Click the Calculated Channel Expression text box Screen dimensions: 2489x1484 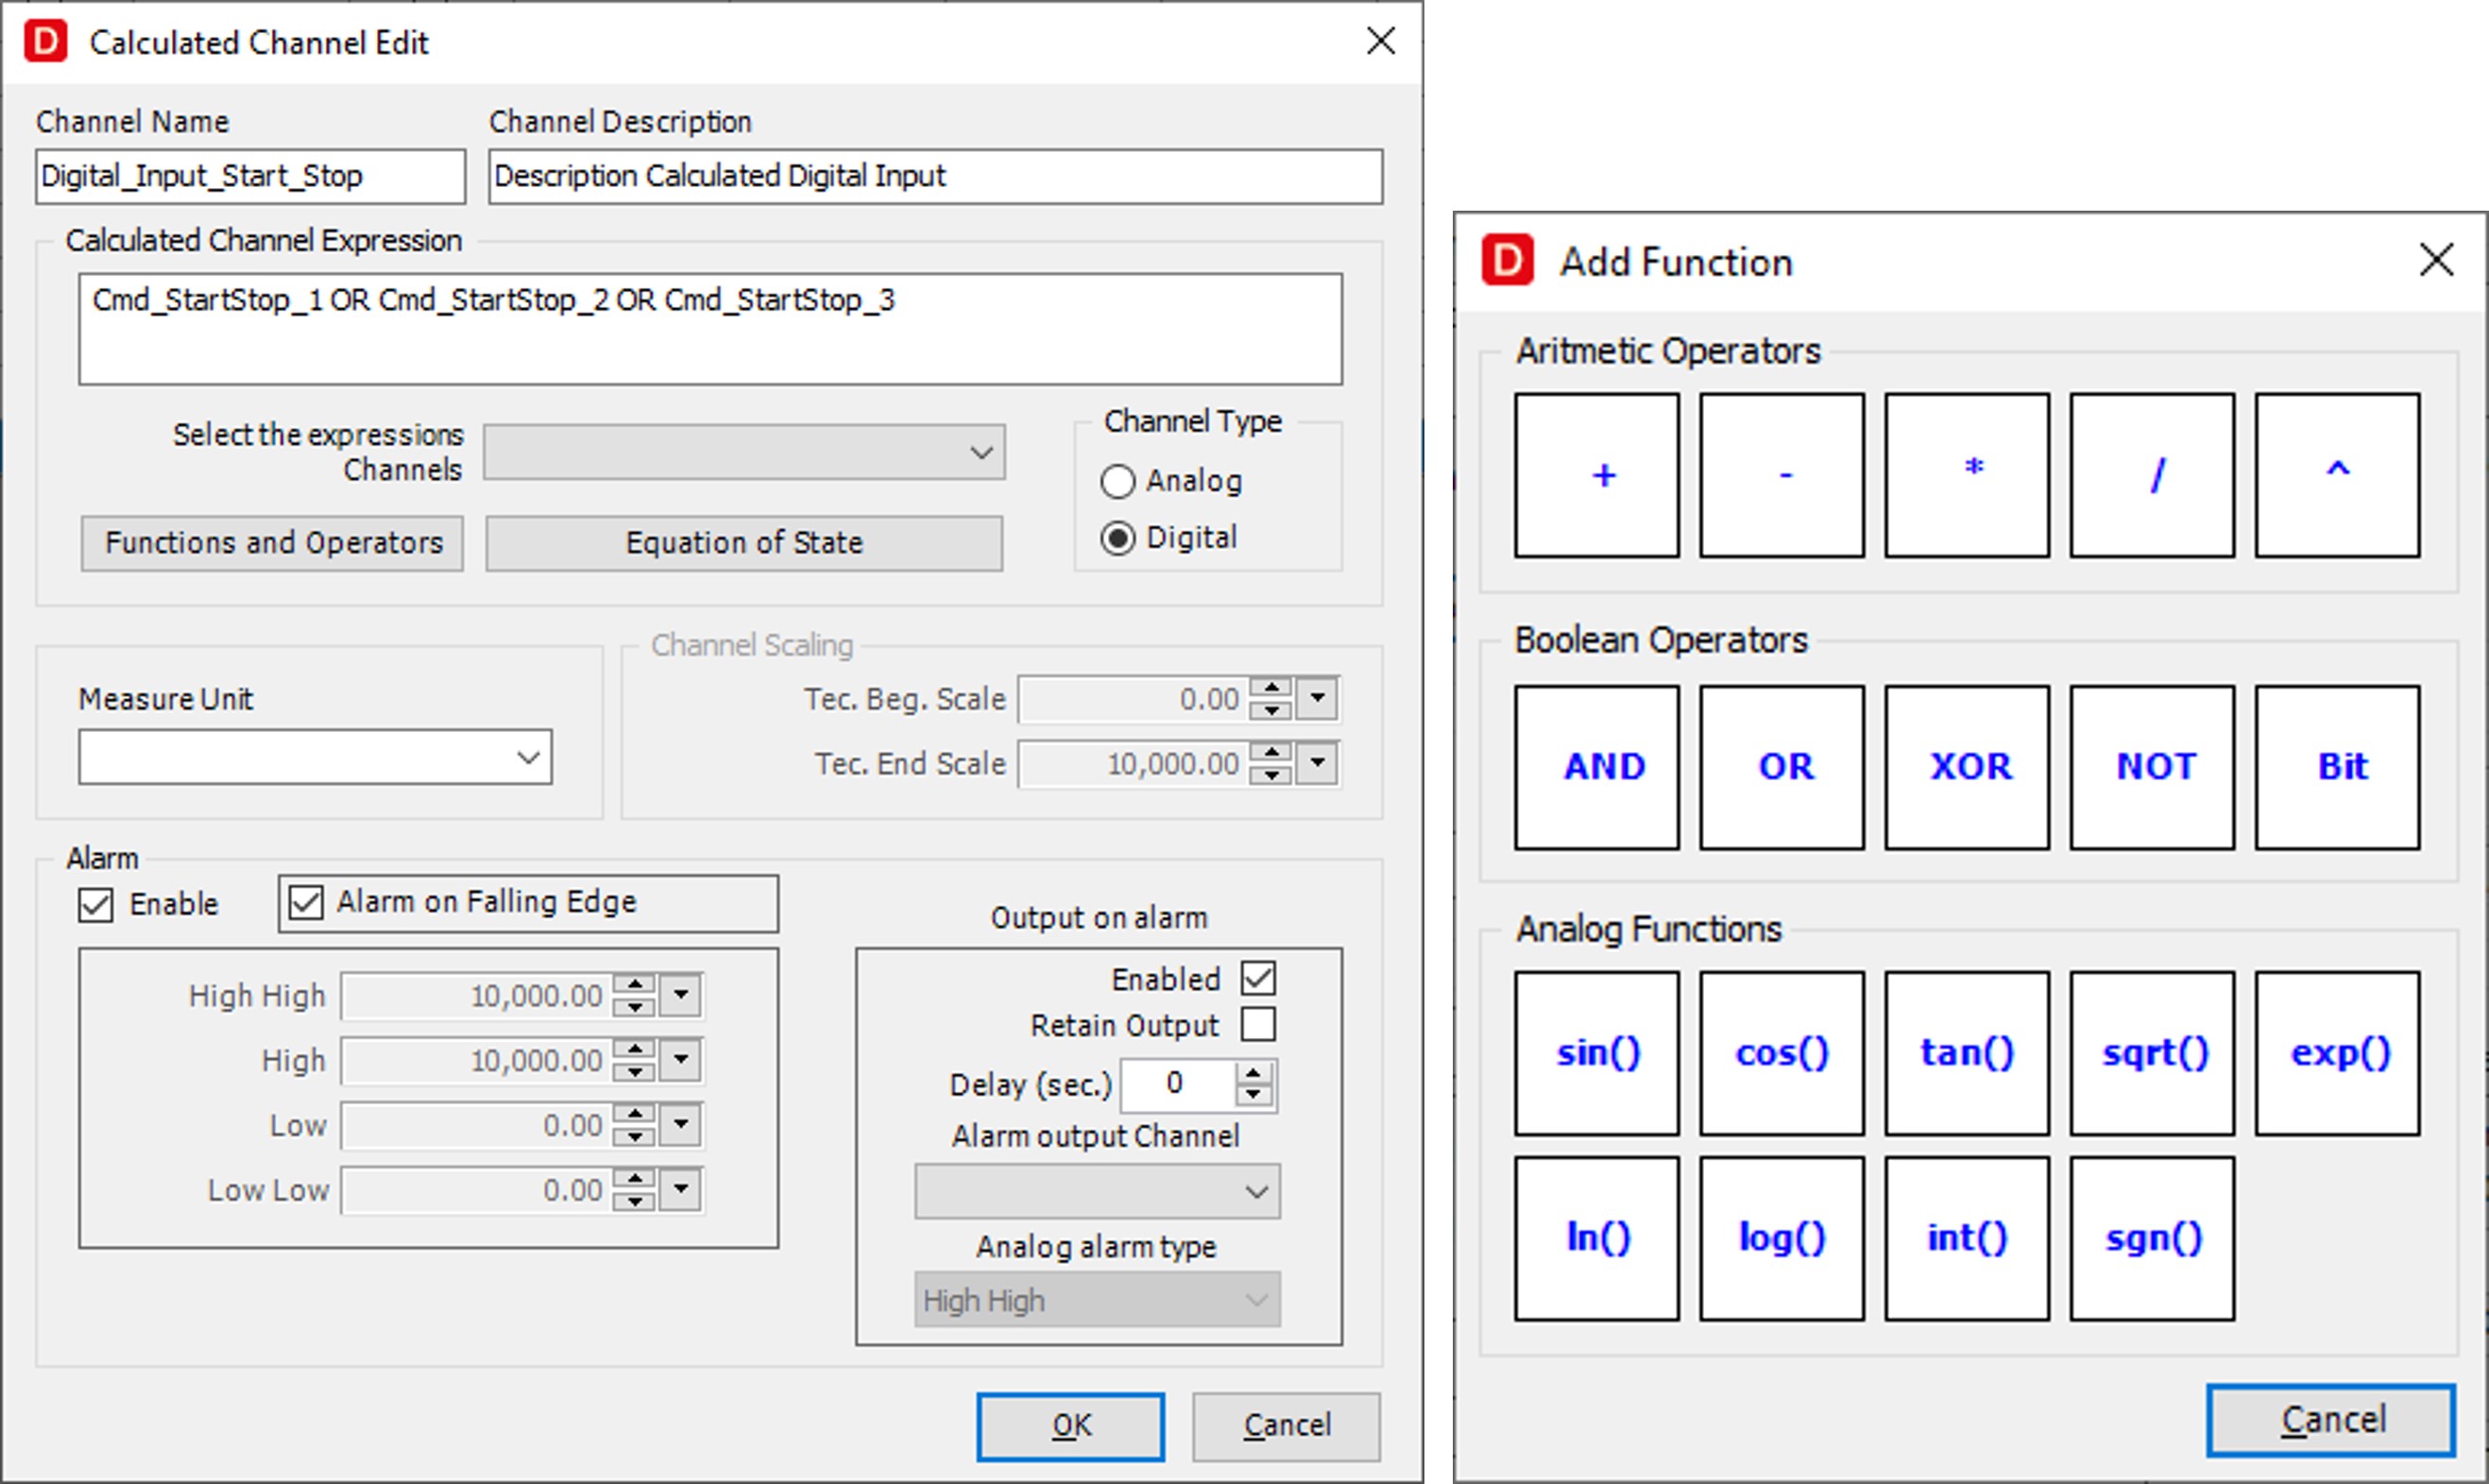711,329
